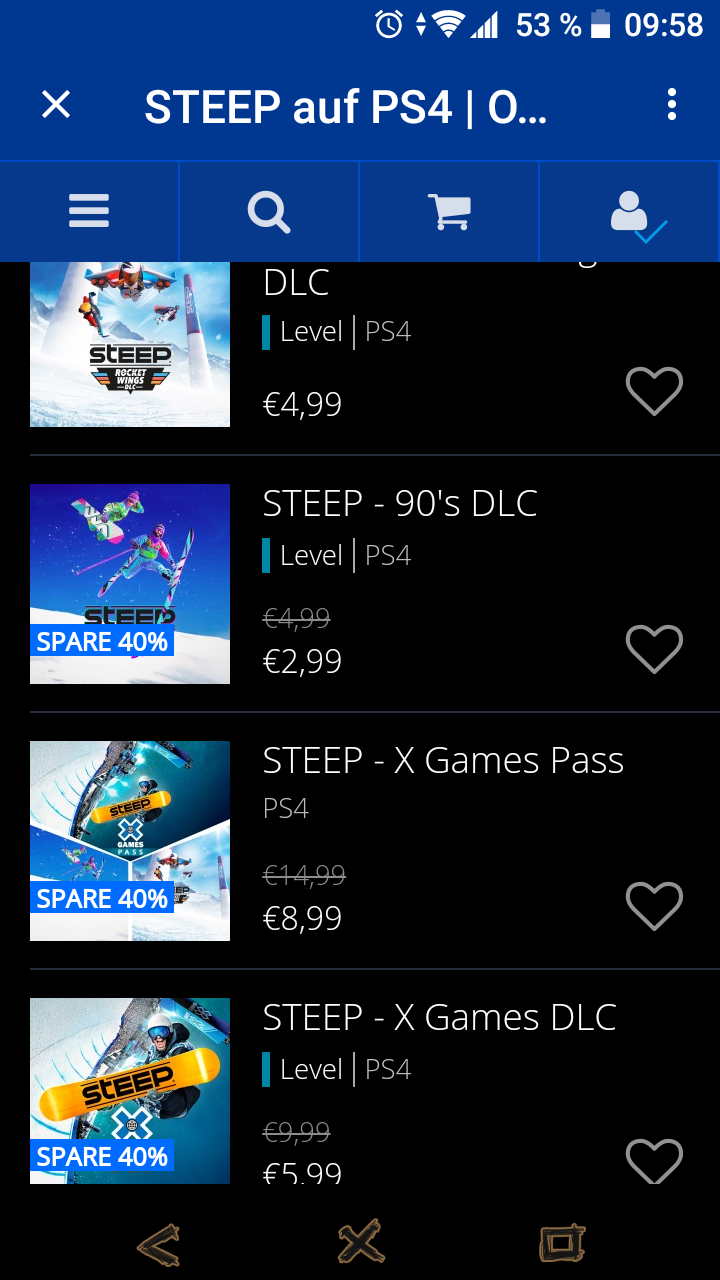Open the user account profile

(x=630, y=211)
